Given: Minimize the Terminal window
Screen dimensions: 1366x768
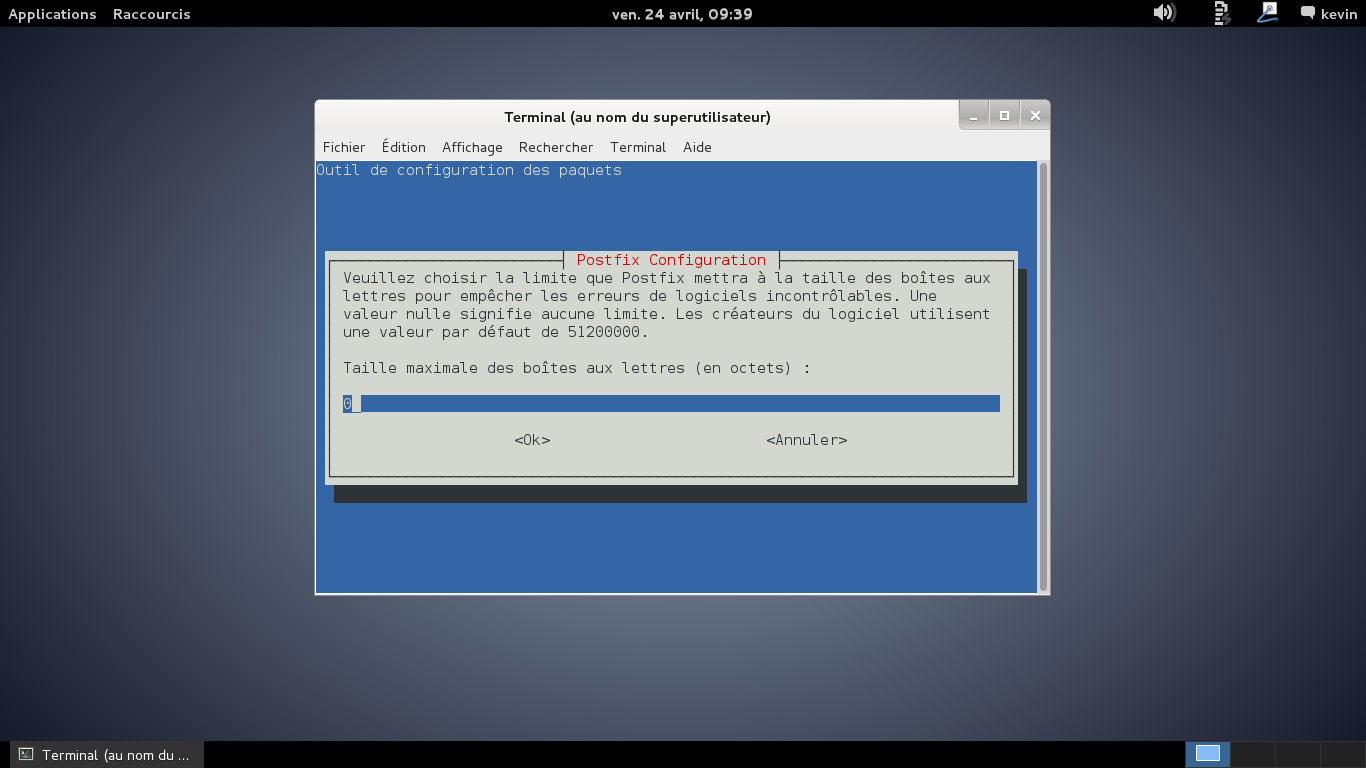Looking at the screenshot, I should [974, 116].
